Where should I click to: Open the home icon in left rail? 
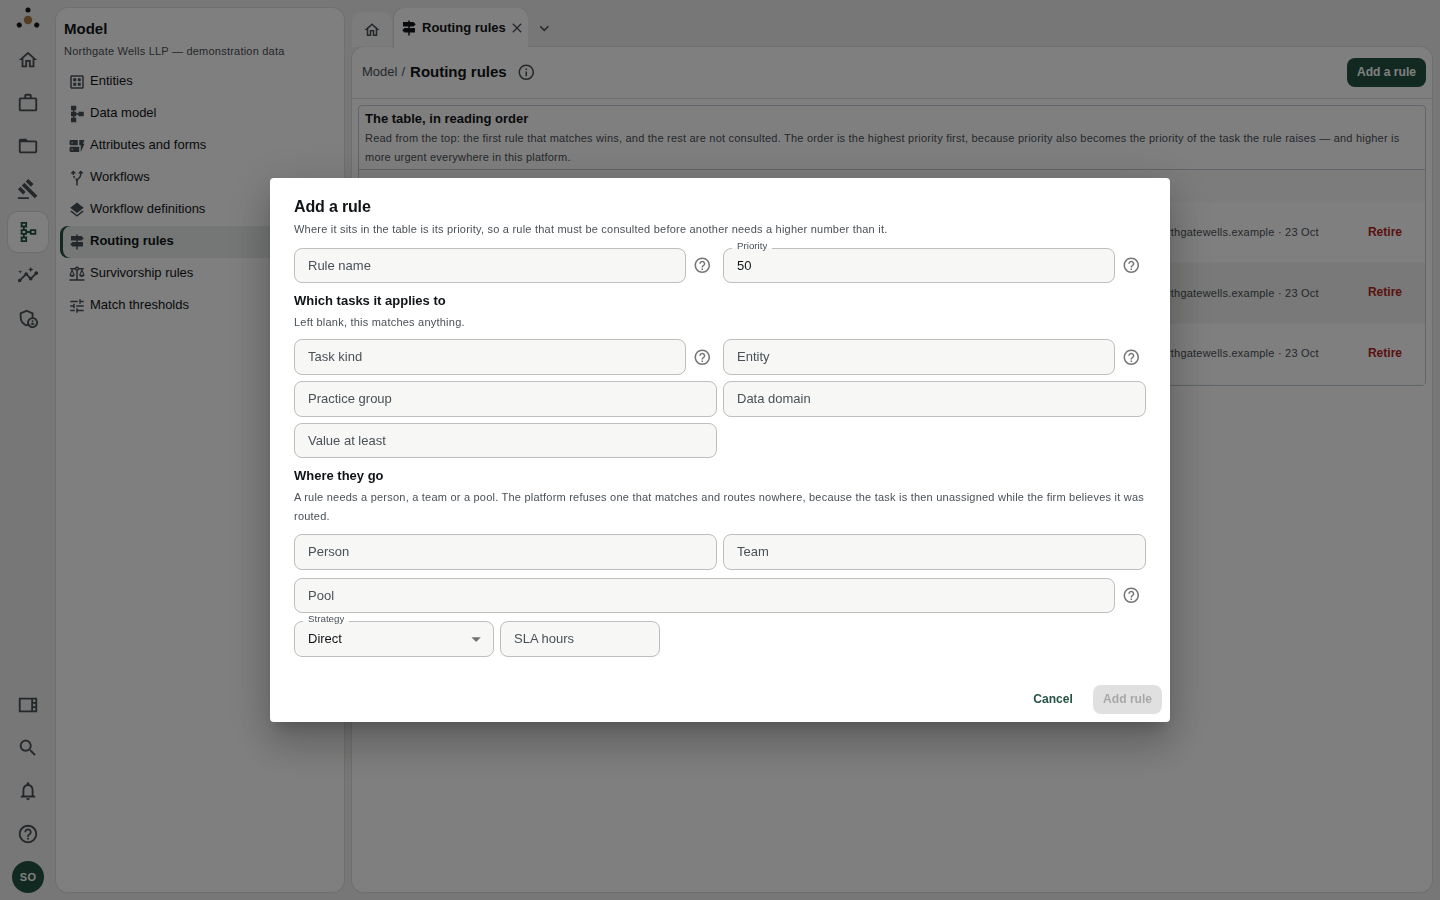tap(28, 60)
